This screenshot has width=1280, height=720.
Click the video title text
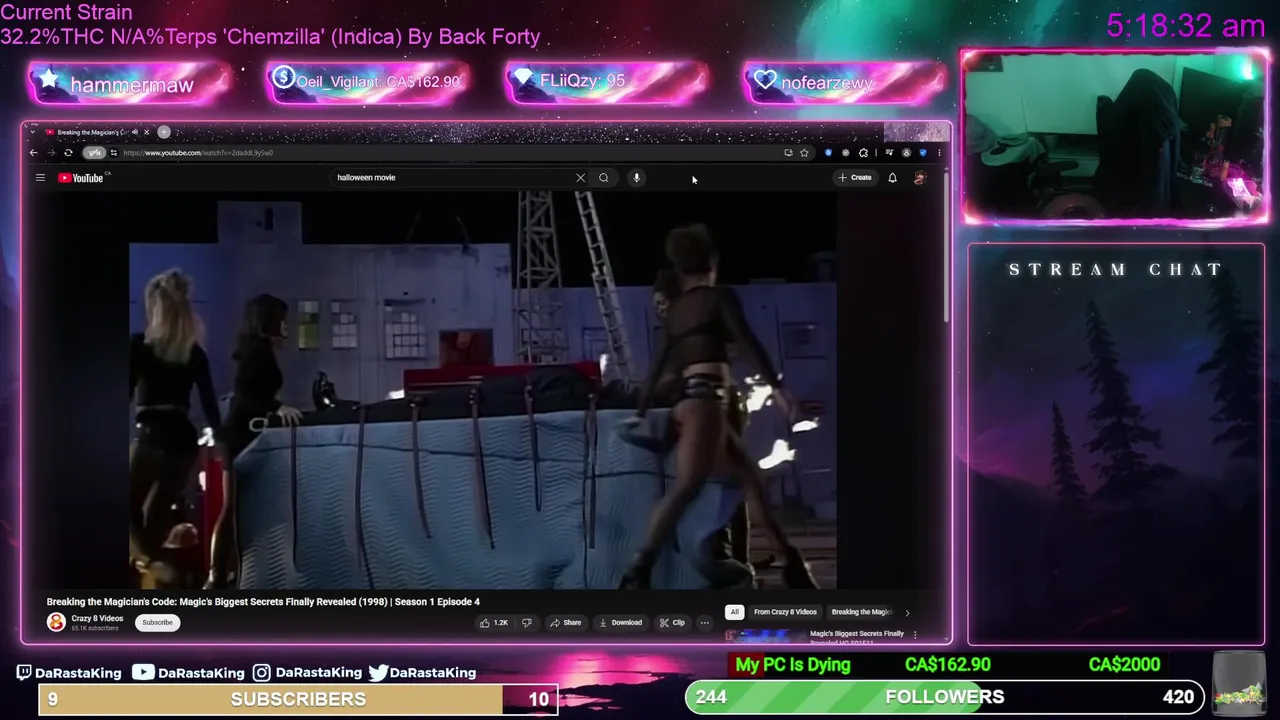coord(263,602)
